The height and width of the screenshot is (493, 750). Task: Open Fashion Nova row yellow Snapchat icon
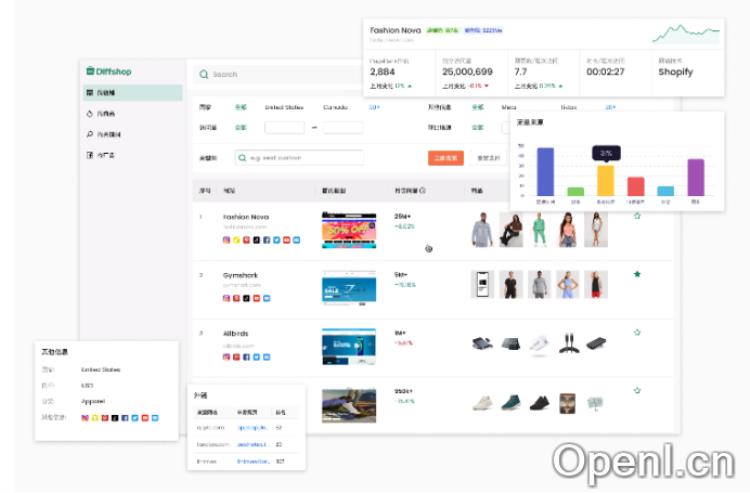(236, 240)
